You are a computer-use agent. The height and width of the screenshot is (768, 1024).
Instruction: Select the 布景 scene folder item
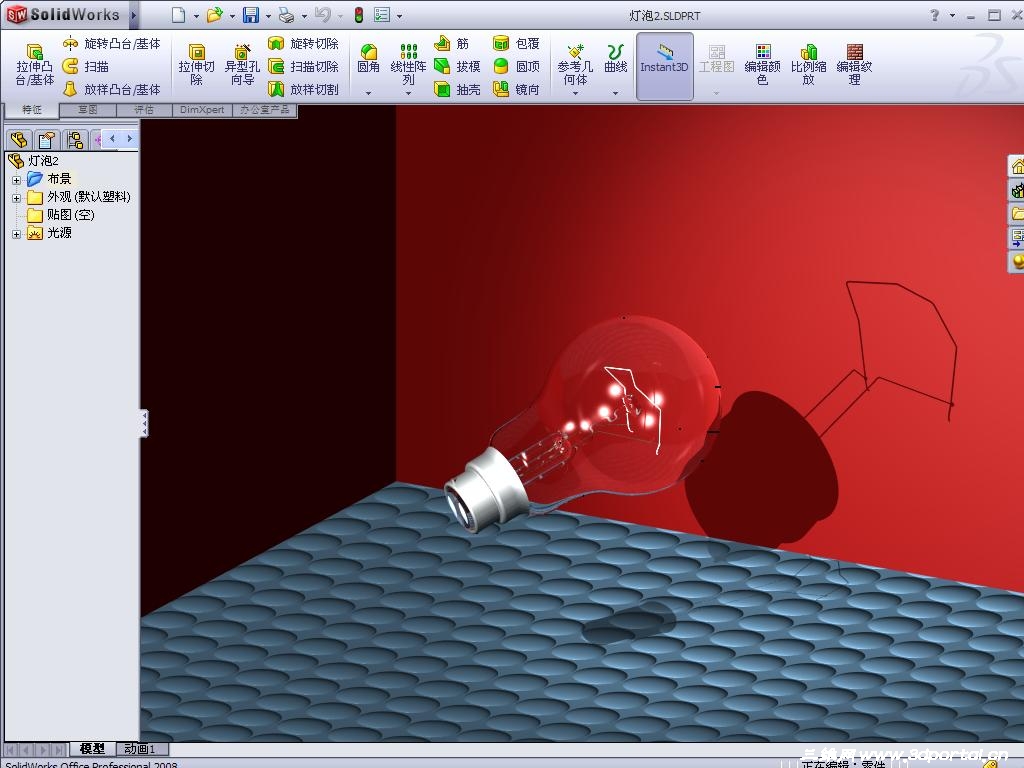(49, 179)
